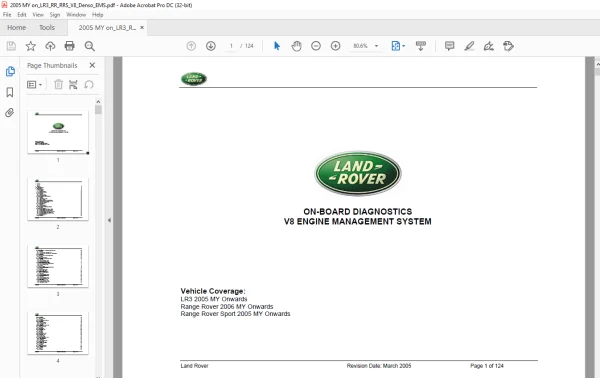Screen dimensions: 600x378
Task: Go to previous page arrow icon
Action: coord(191,46)
